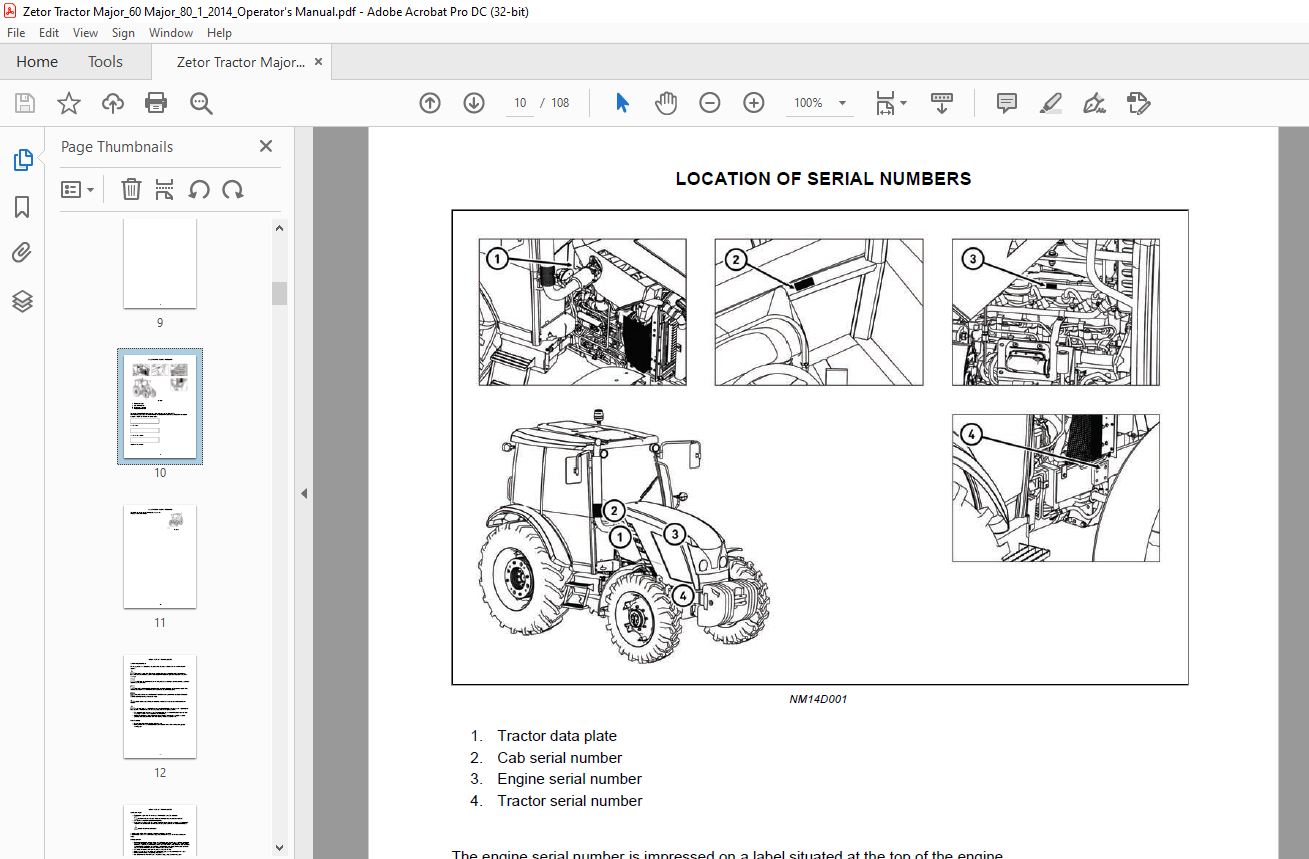
Task: Open the File menu
Action: click(x=16, y=33)
